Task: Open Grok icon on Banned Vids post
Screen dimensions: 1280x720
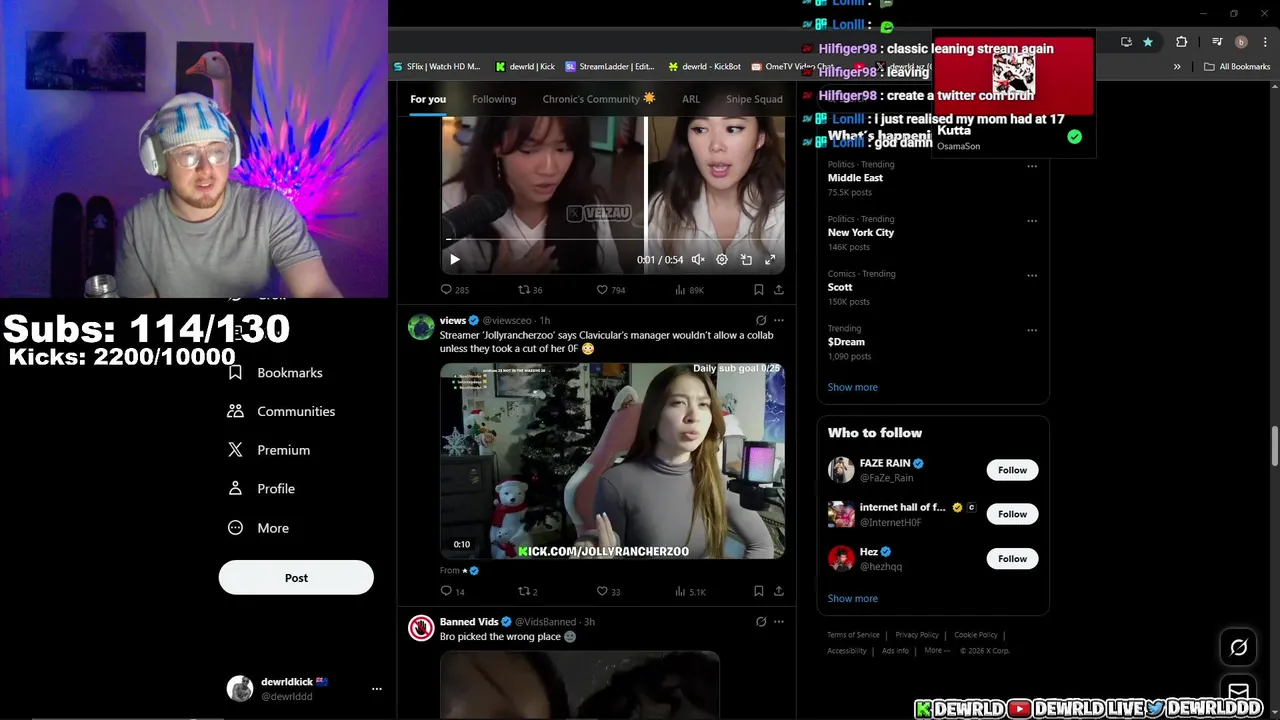Action: point(761,622)
